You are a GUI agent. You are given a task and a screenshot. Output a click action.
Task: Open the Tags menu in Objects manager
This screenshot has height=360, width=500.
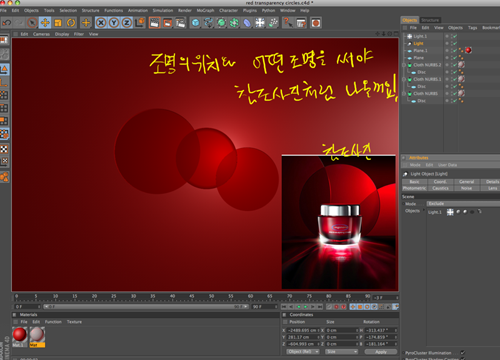(x=472, y=28)
